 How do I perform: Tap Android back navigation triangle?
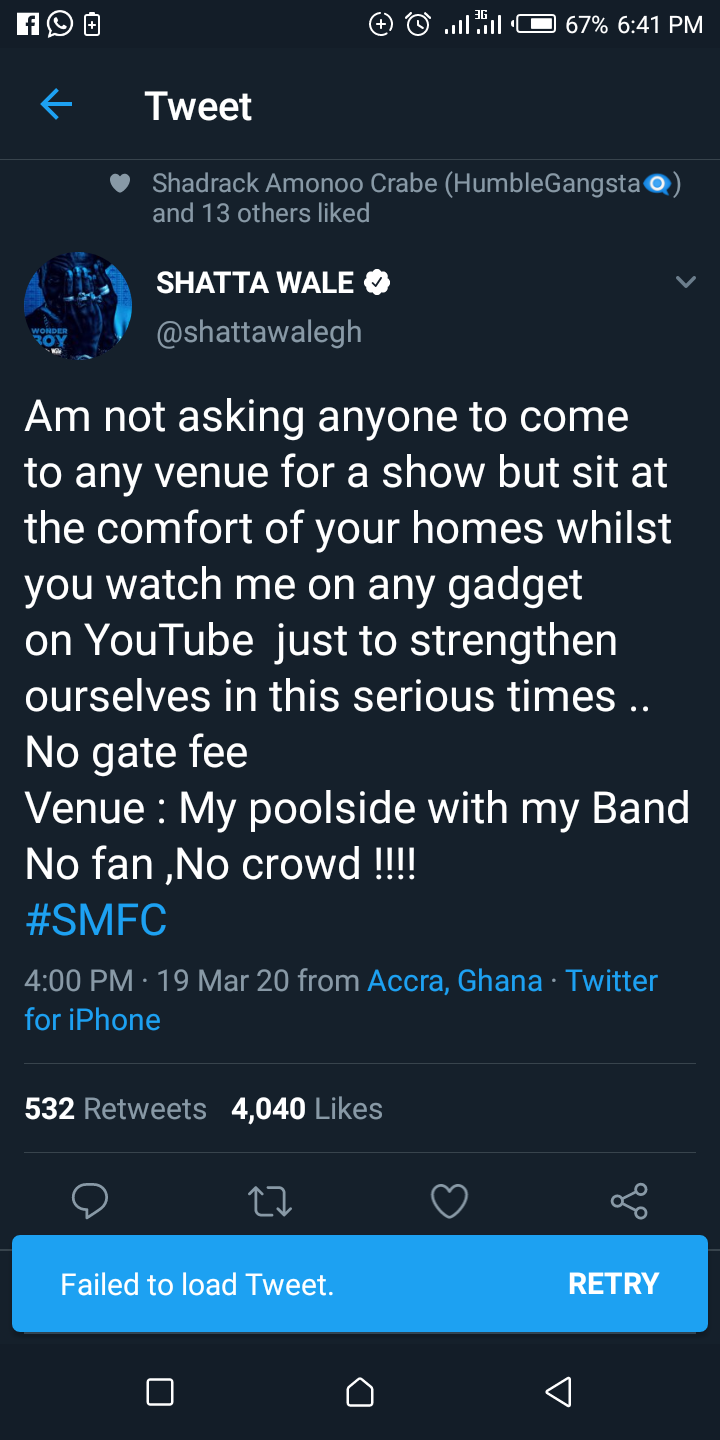point(558,1392)
